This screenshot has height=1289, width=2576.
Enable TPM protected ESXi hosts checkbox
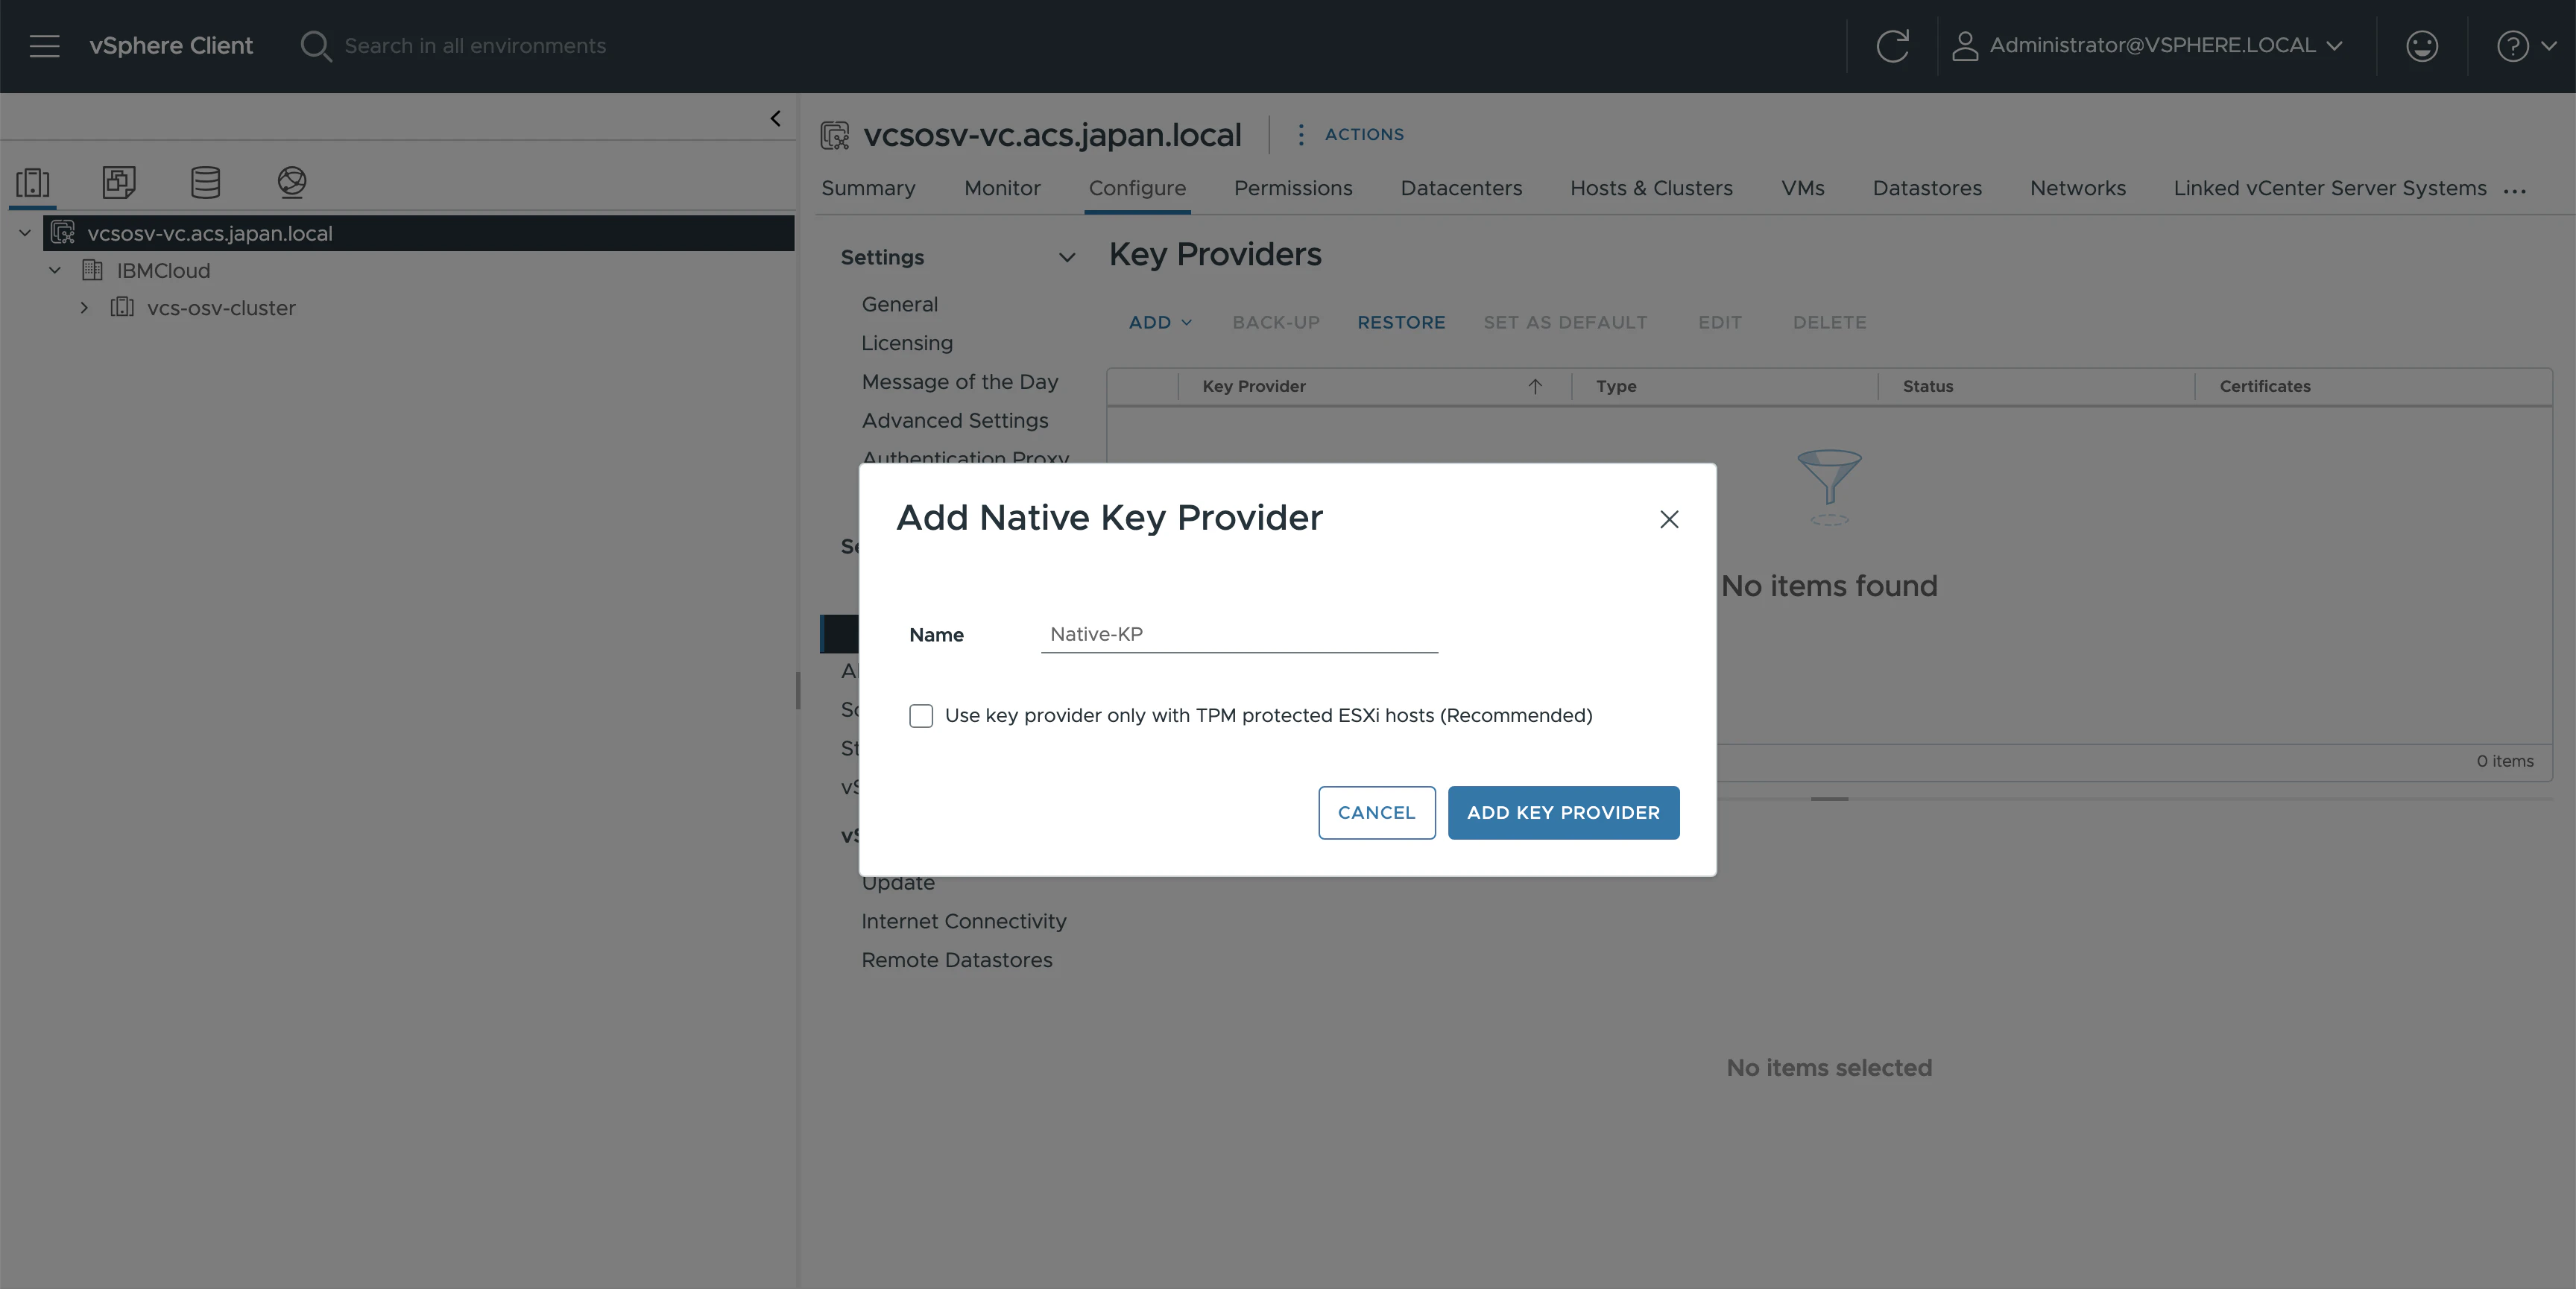(x=921, y=716)
